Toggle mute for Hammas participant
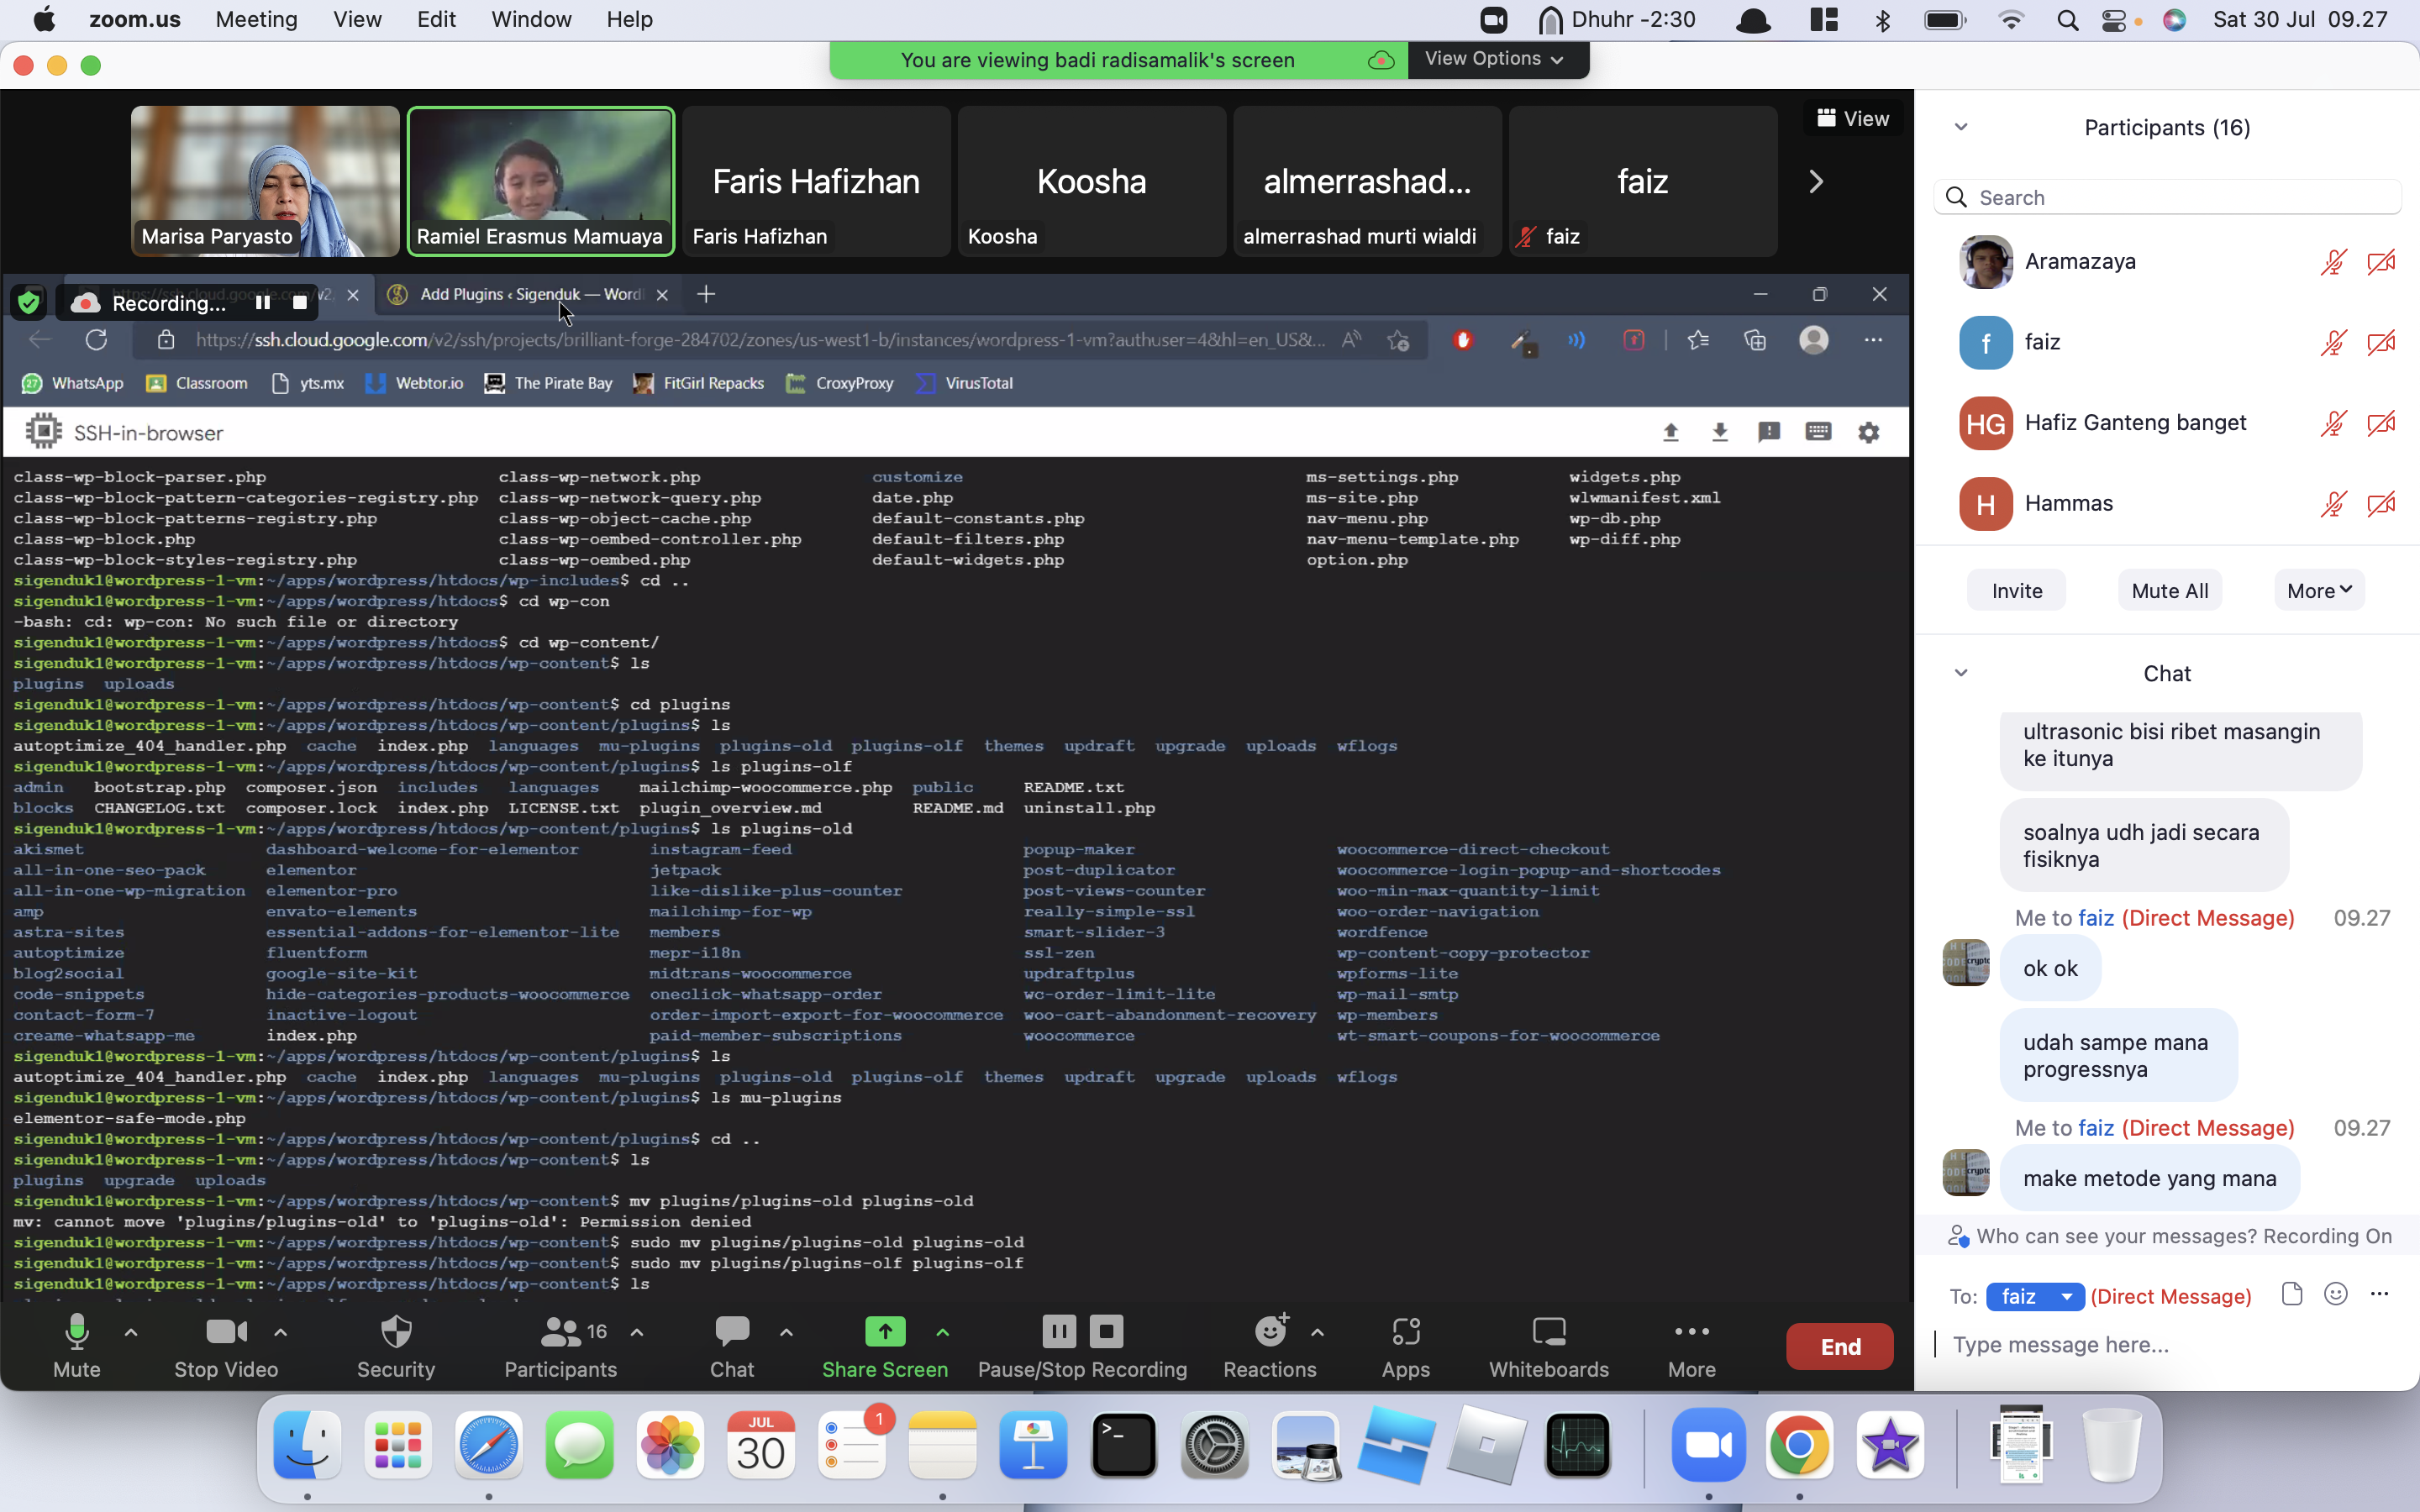This screenshot has height=1512, width=2420. [x=2334, y=501]
